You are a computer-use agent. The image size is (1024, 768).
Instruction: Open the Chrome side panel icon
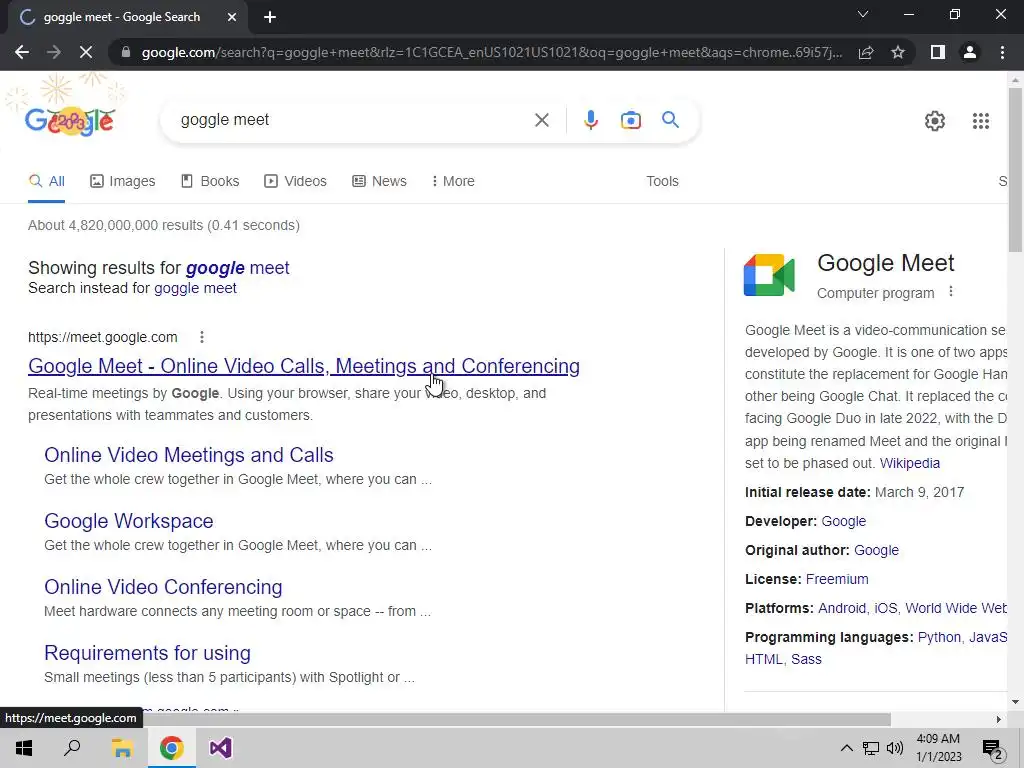coord(938,52)
